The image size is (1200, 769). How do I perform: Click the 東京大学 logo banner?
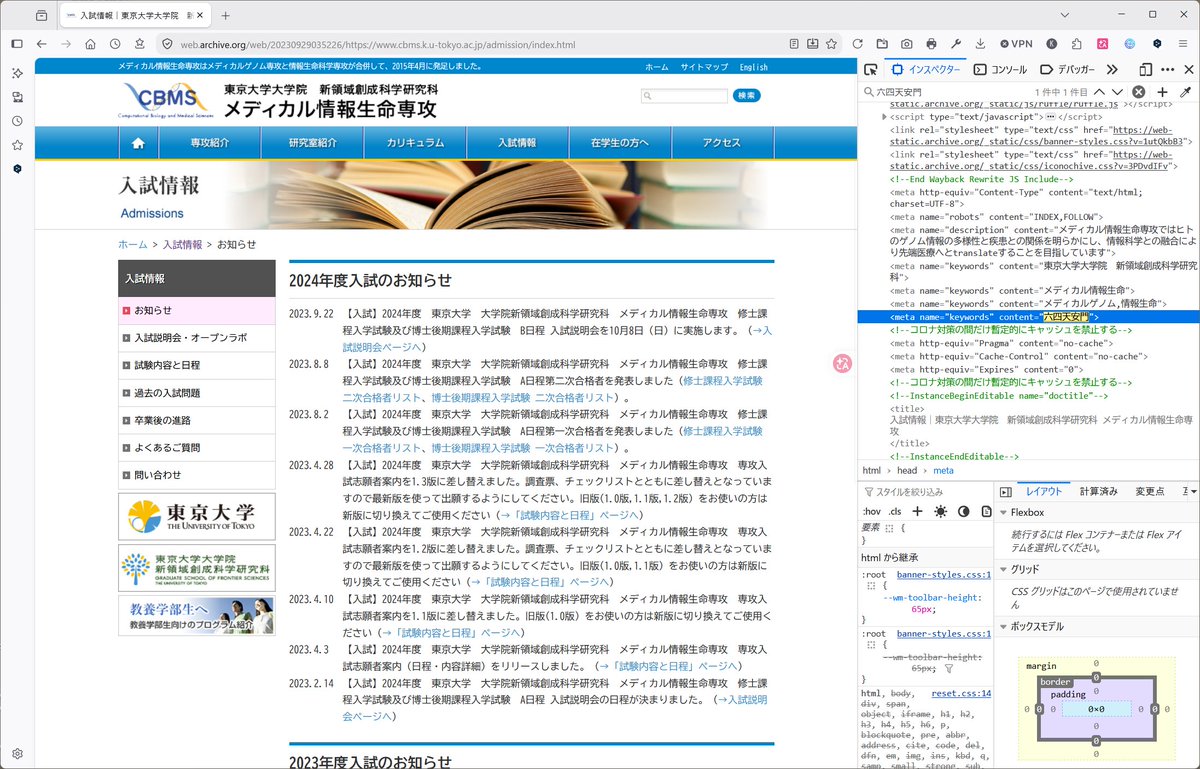[196, 516]
